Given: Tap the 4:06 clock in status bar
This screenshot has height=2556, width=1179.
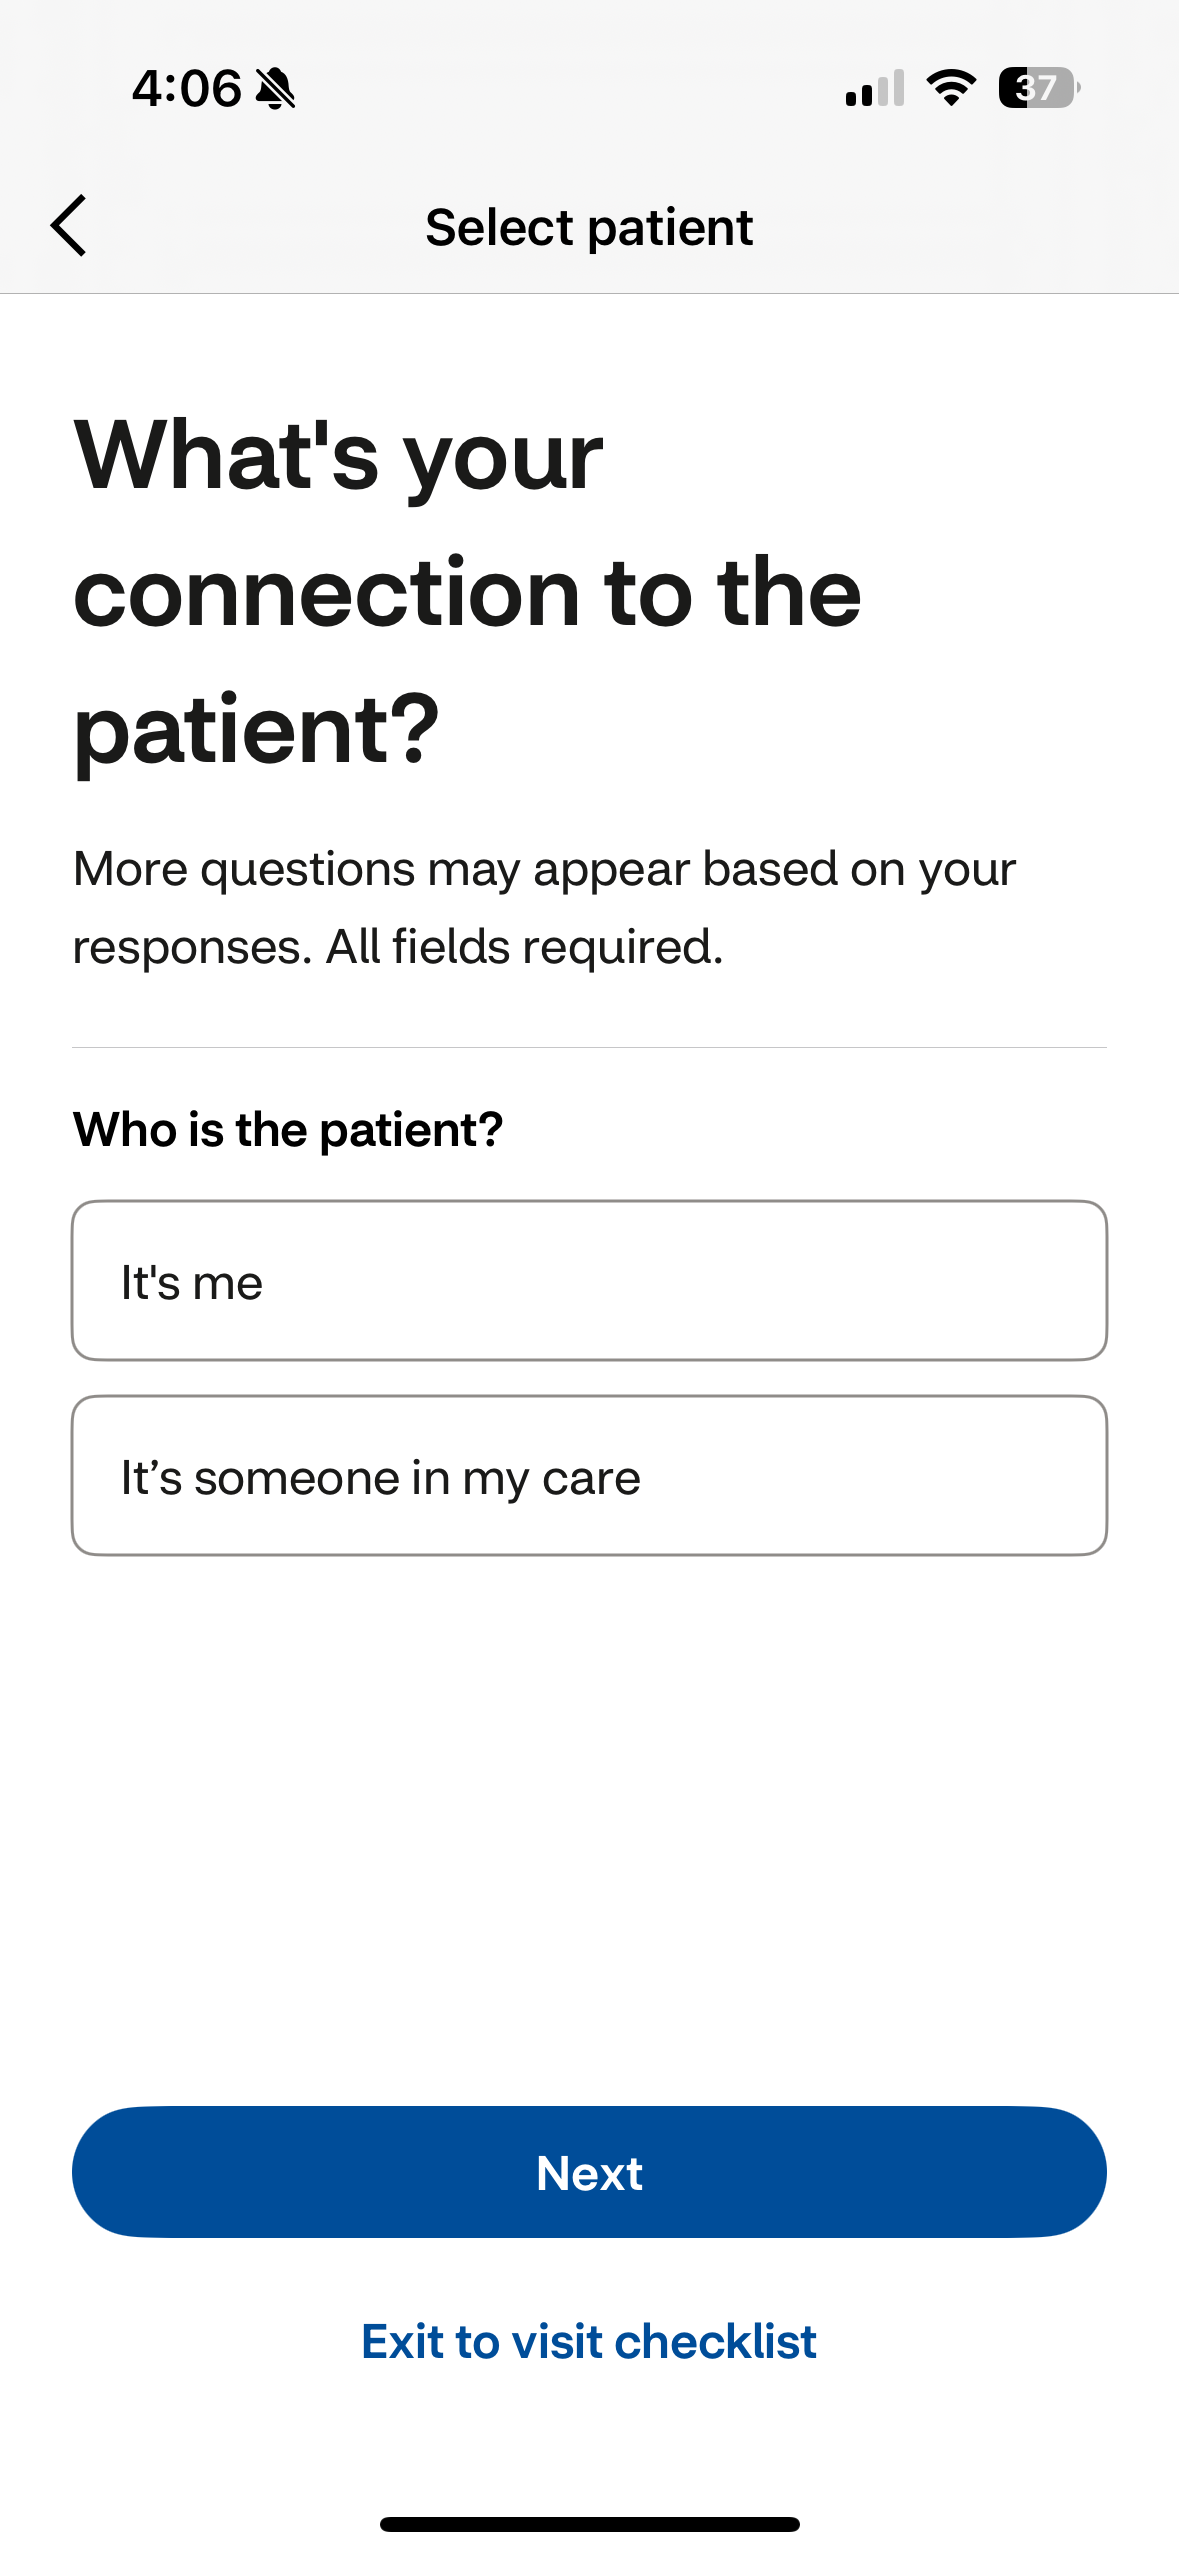Looking at the screenshot, I should (187, 89).
